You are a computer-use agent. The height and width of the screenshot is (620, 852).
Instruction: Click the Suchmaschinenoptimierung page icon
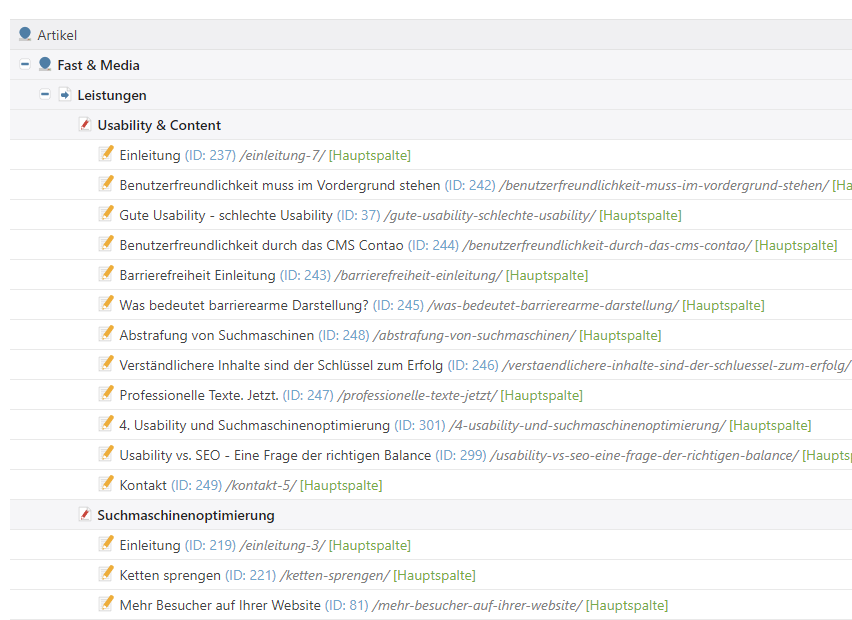pos(85,514)
